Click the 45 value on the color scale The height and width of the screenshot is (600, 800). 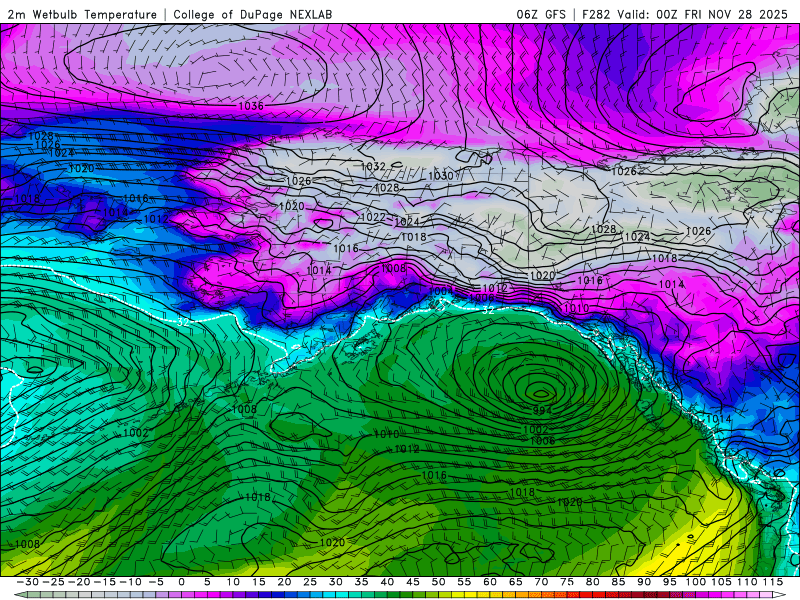point(413,582)
